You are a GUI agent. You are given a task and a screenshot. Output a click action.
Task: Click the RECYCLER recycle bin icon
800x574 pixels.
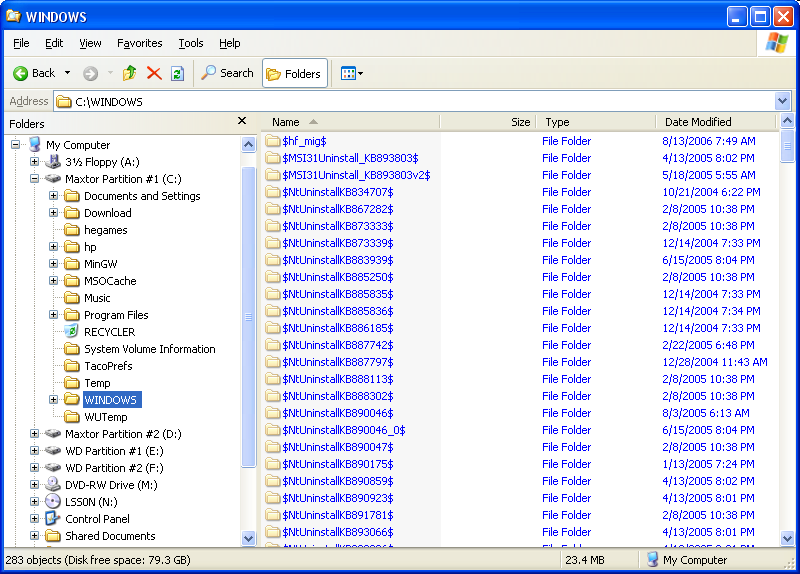[x=72, y=332]
